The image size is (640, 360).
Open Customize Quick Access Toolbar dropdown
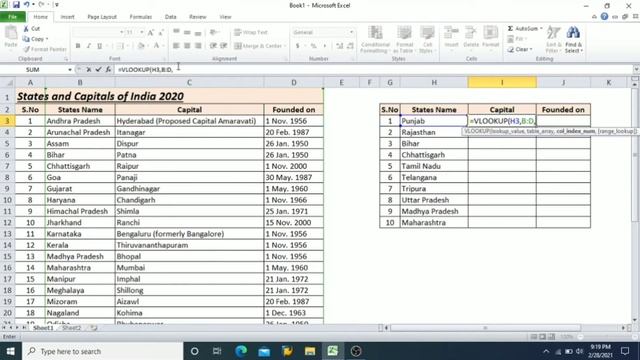click(57, 5)
